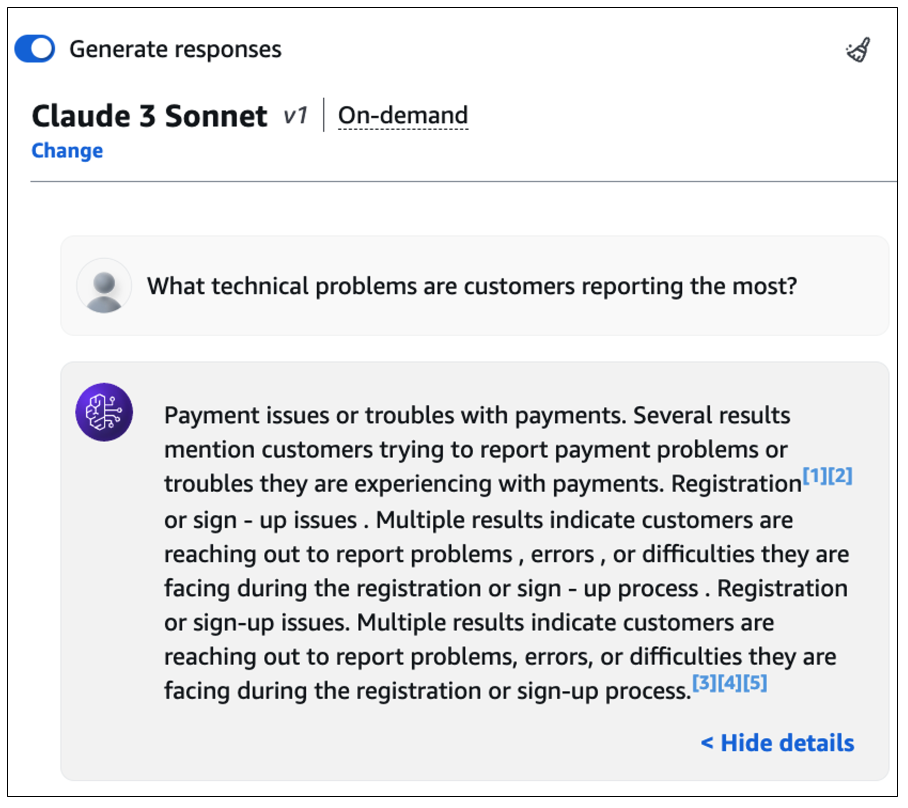Open citation [5] footnote
This screenshot has height=808, width=908.
[755, 684]
